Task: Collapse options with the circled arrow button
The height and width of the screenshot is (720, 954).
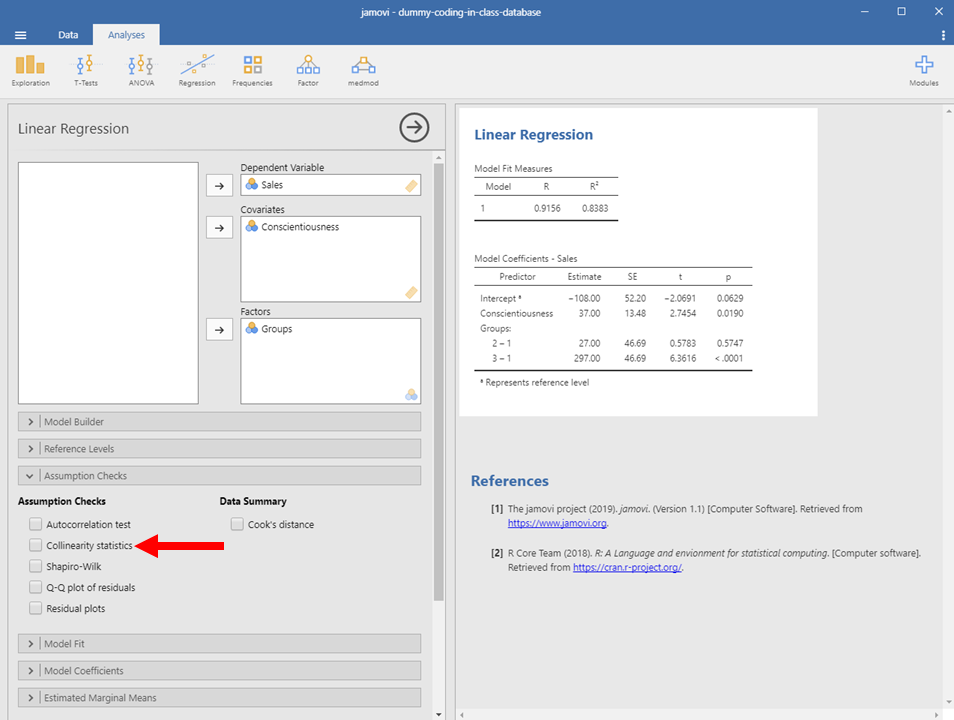Action: pyautogui.click(x=414, y=127)
